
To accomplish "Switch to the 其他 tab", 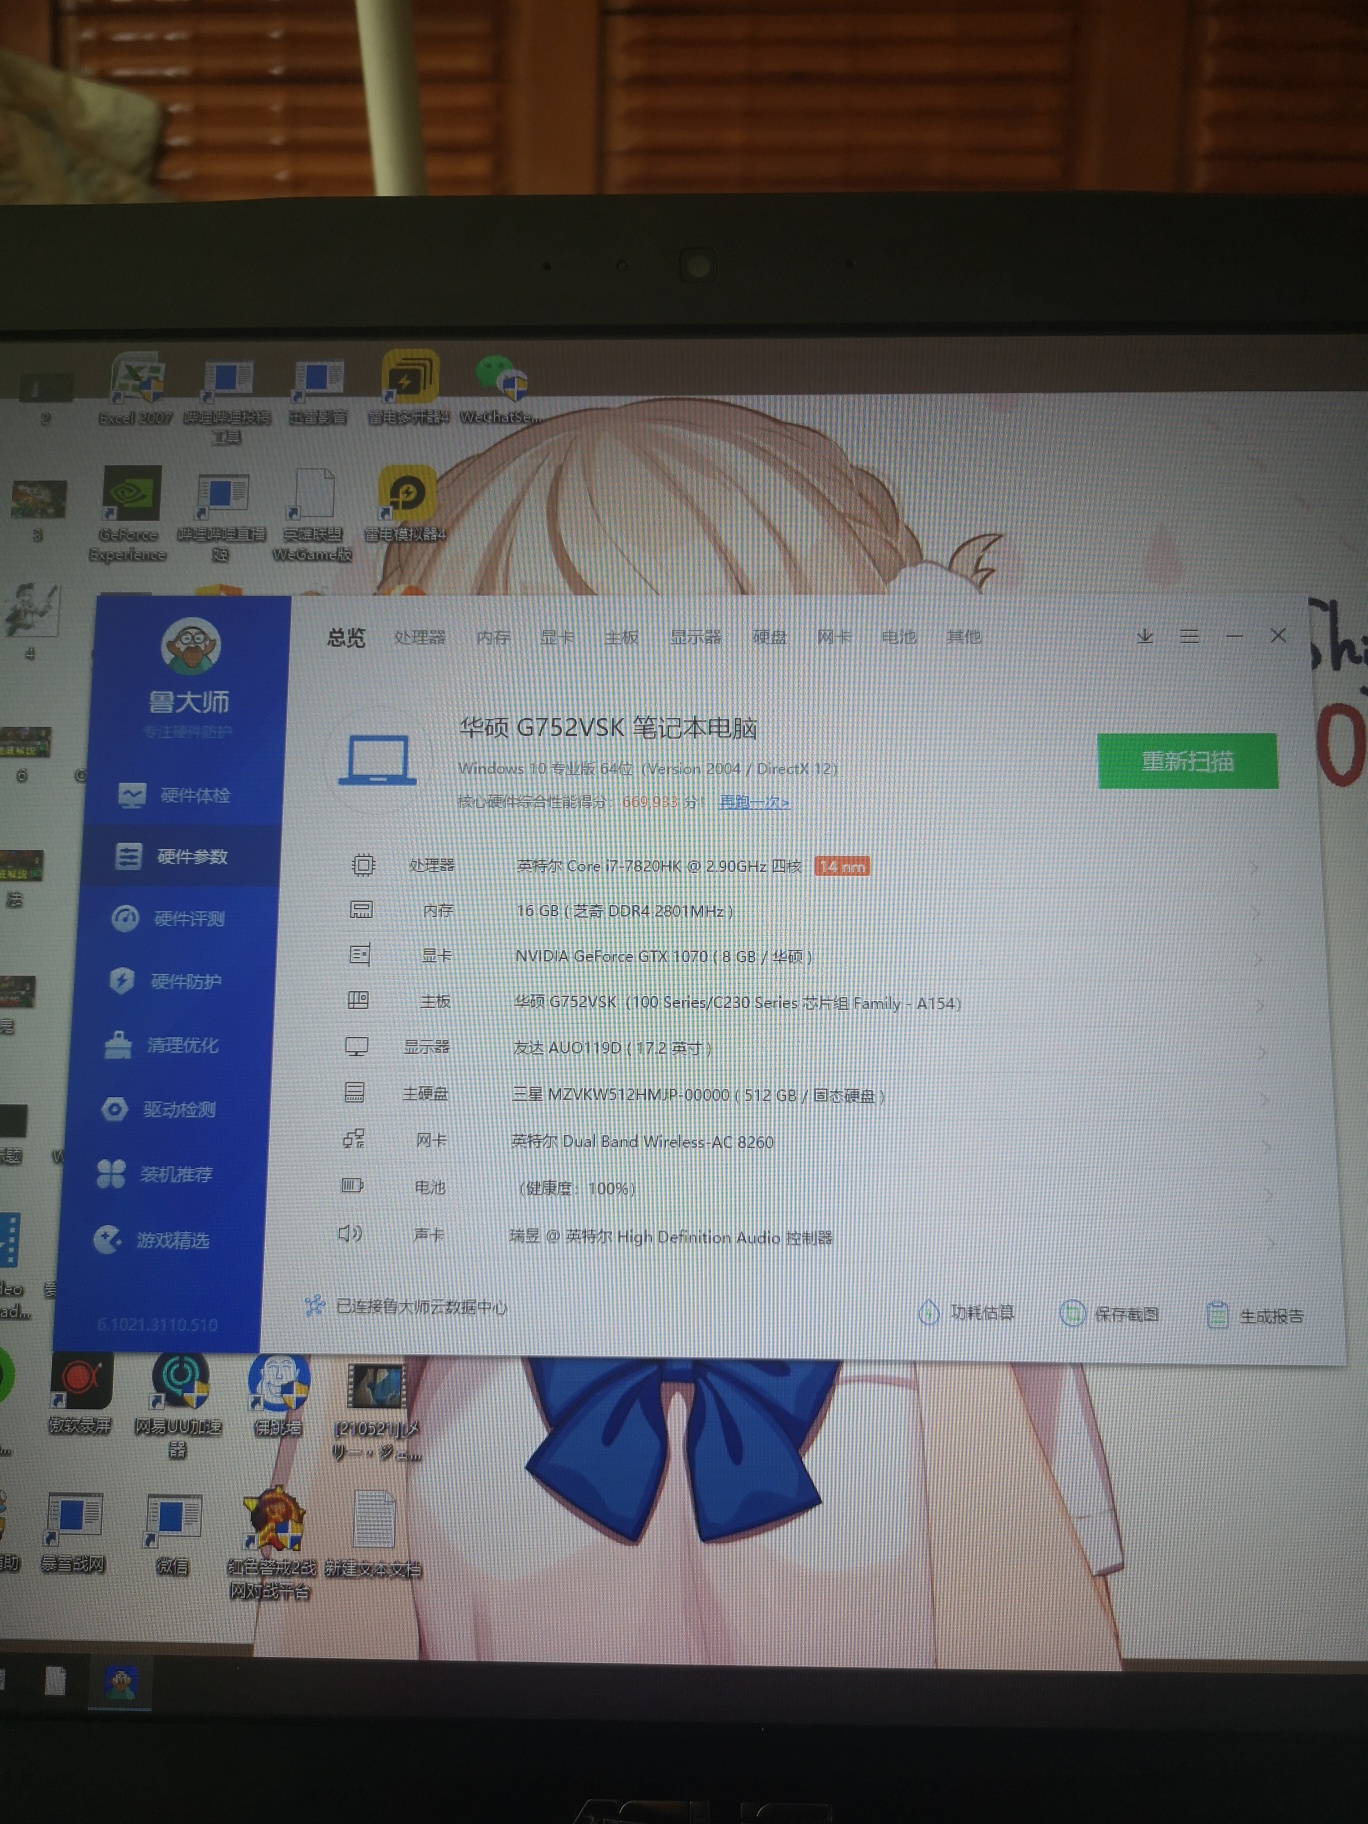I will click(963, 637).
